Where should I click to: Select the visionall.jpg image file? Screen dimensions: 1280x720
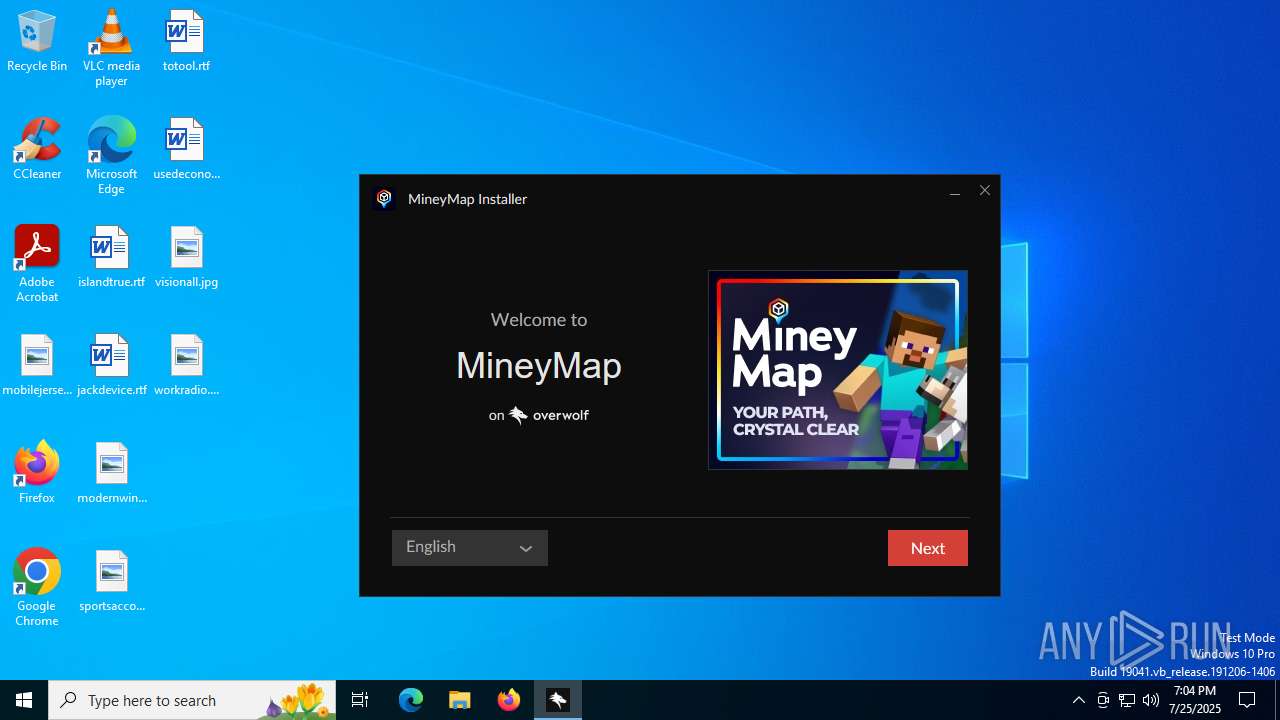tap(186, 257)
